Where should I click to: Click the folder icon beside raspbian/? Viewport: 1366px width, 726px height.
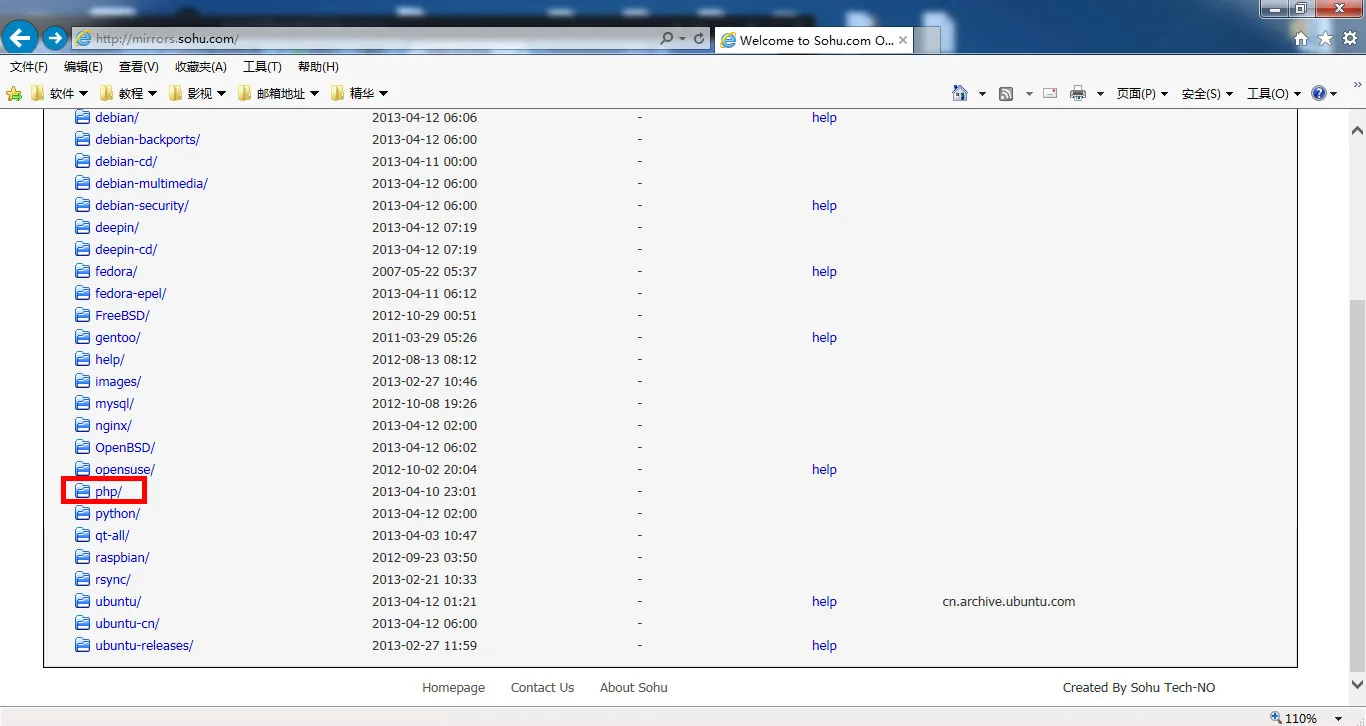click(83, 557)
